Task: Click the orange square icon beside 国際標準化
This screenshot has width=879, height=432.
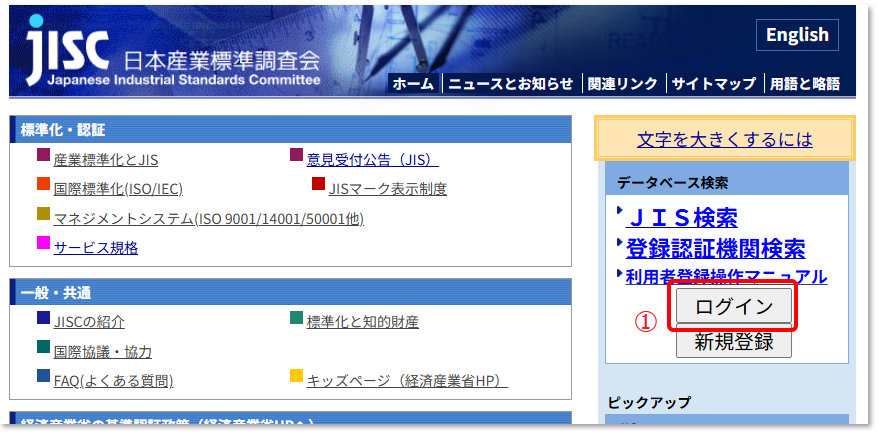Action: tap(44, 184)
